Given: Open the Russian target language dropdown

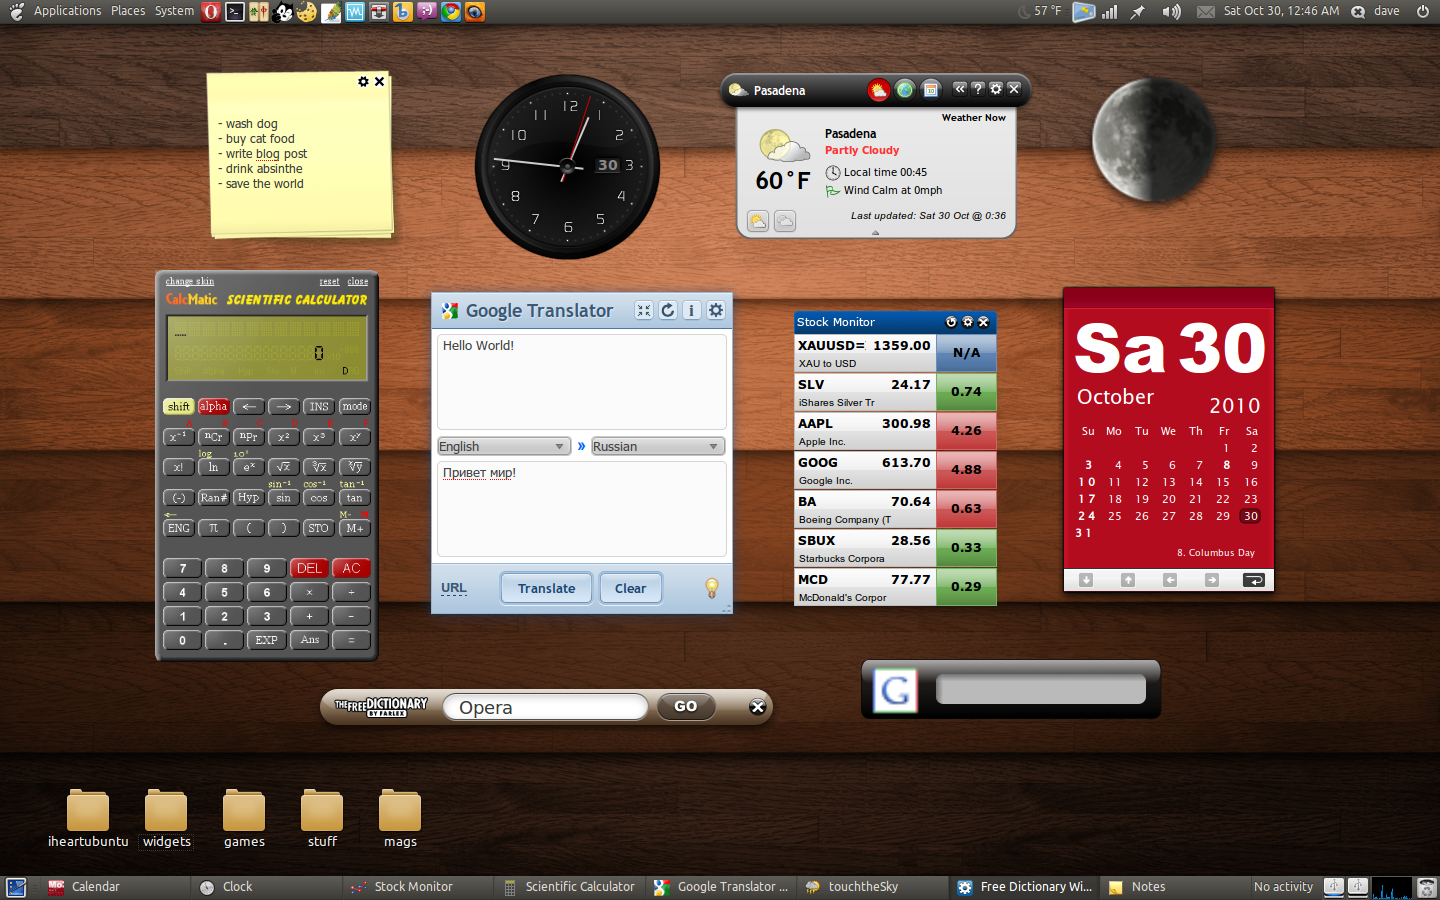Looking at the screenshot, I should [658, 446].
